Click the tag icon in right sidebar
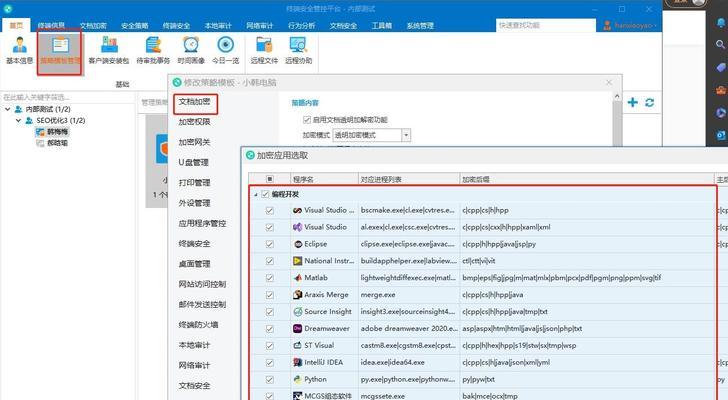 [721, 67]
